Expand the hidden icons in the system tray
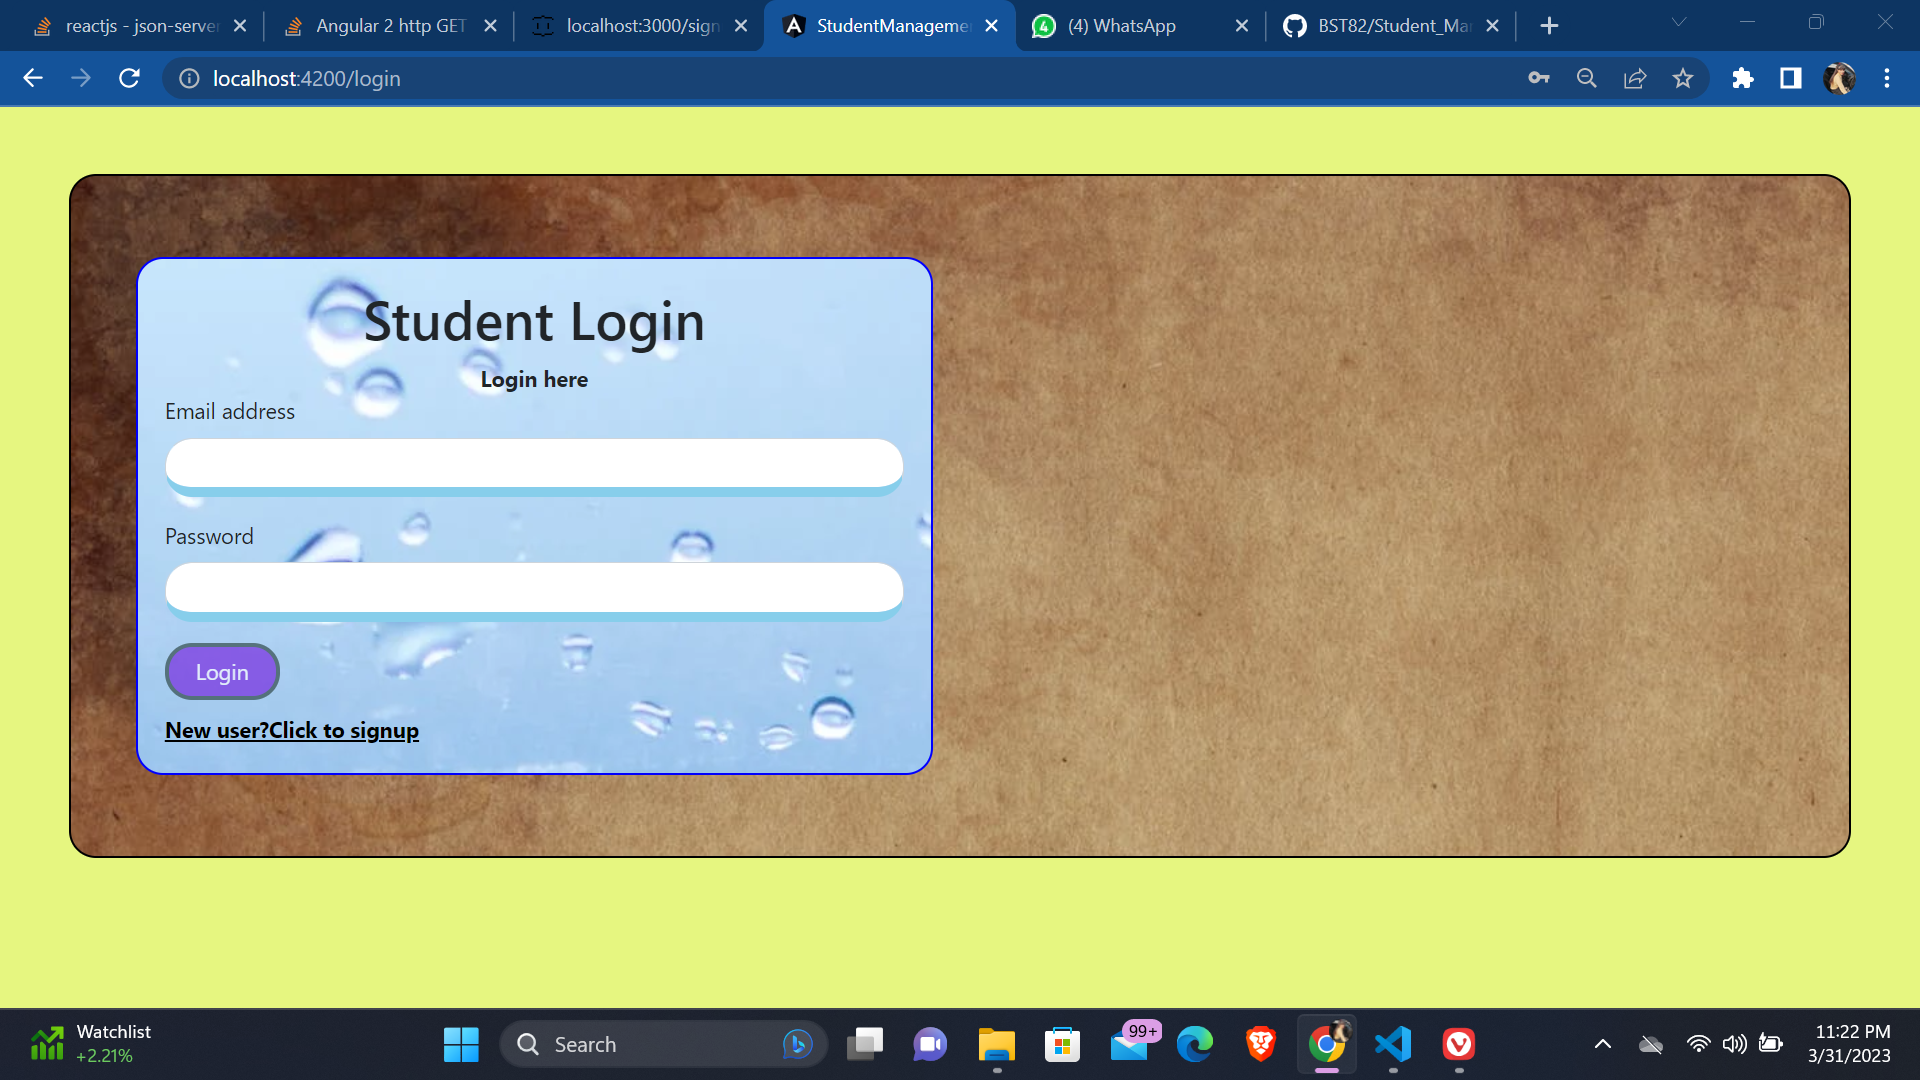 (x=1603, y=1044)
